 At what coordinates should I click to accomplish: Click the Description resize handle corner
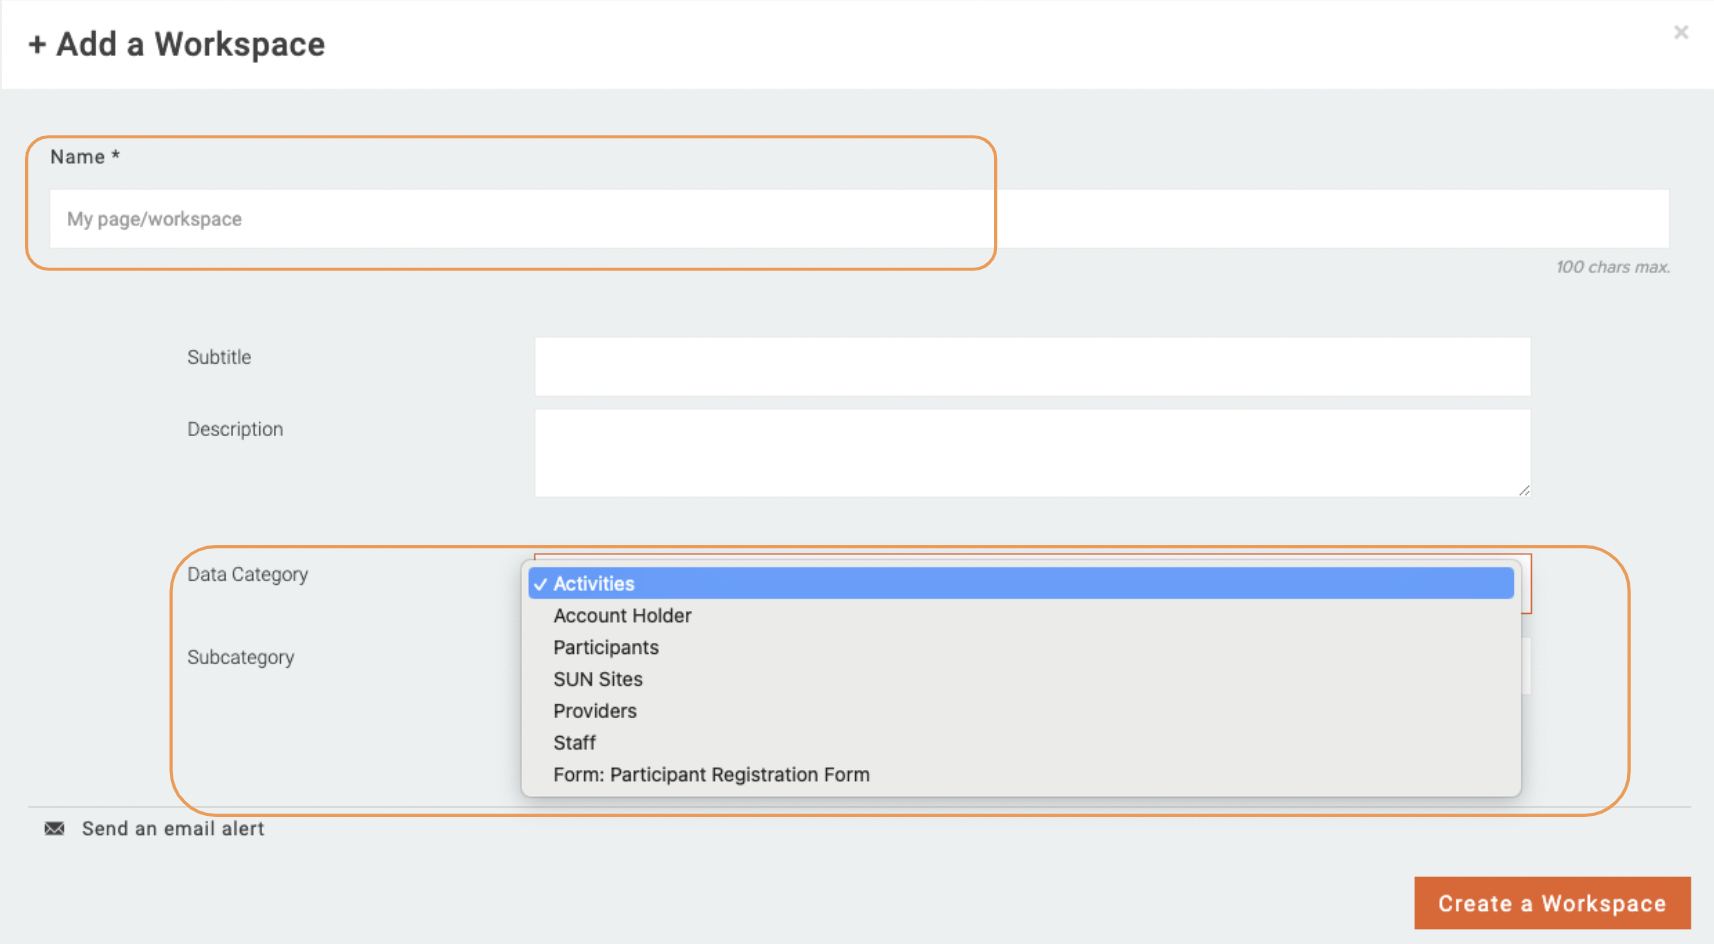click(x=1523, y=489)
